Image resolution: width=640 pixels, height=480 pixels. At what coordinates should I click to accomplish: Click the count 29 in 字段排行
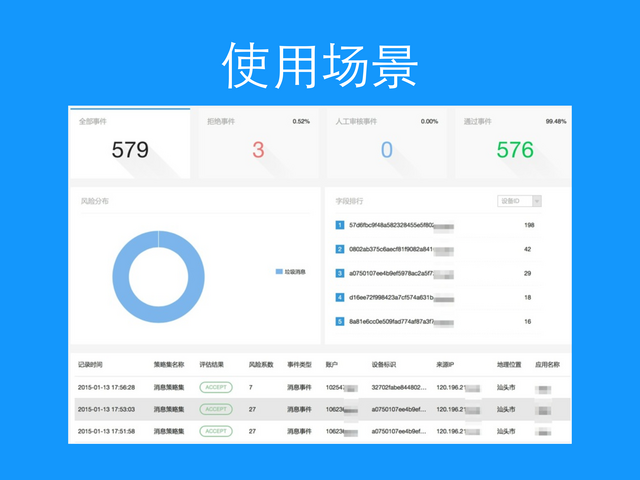(527, 273)
